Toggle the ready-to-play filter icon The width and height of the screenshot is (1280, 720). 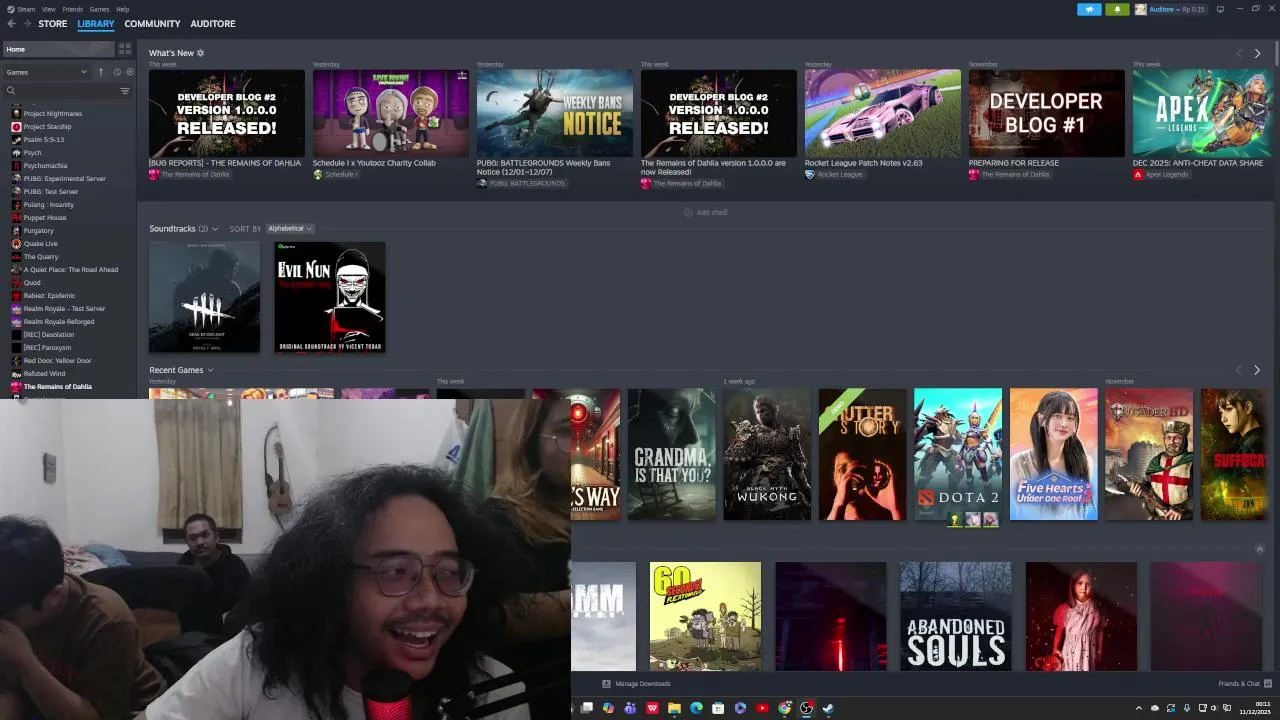point(130,72)
